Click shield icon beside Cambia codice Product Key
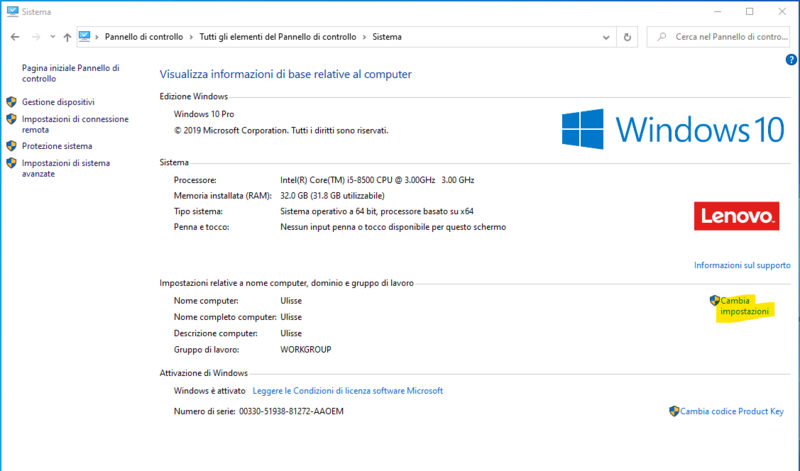This screenshot has width=800, height=471. [x=674, y=411]
